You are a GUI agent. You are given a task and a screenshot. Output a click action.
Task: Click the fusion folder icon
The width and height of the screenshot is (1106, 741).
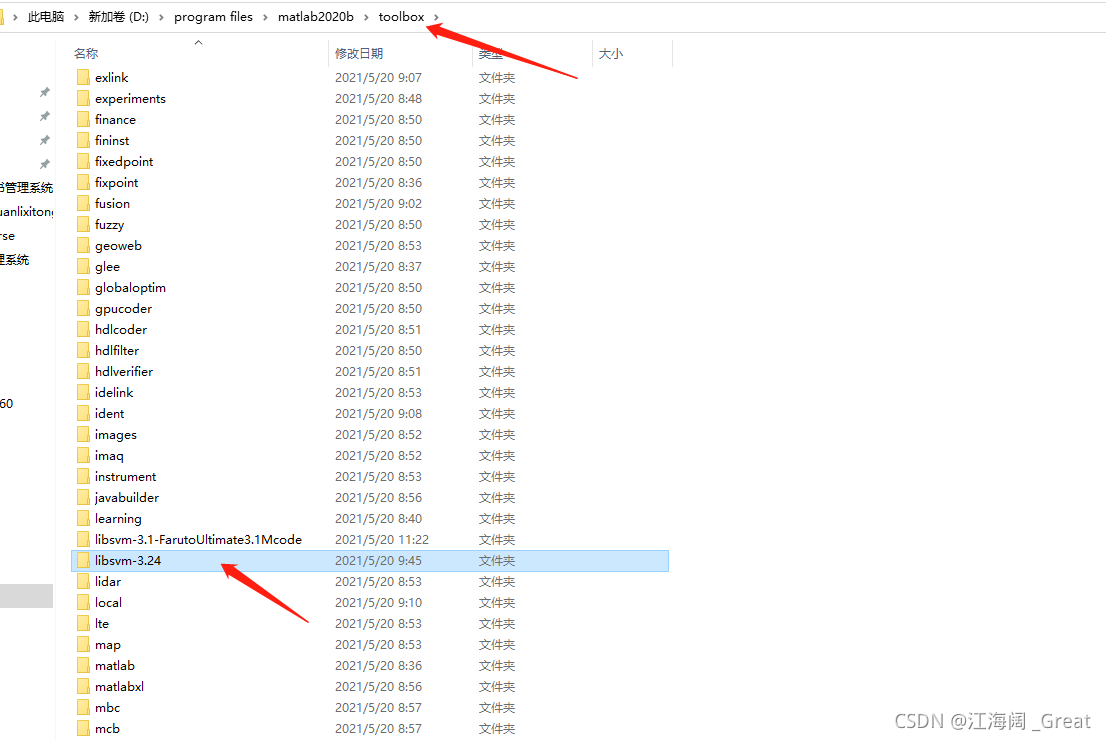coord(83,204)
